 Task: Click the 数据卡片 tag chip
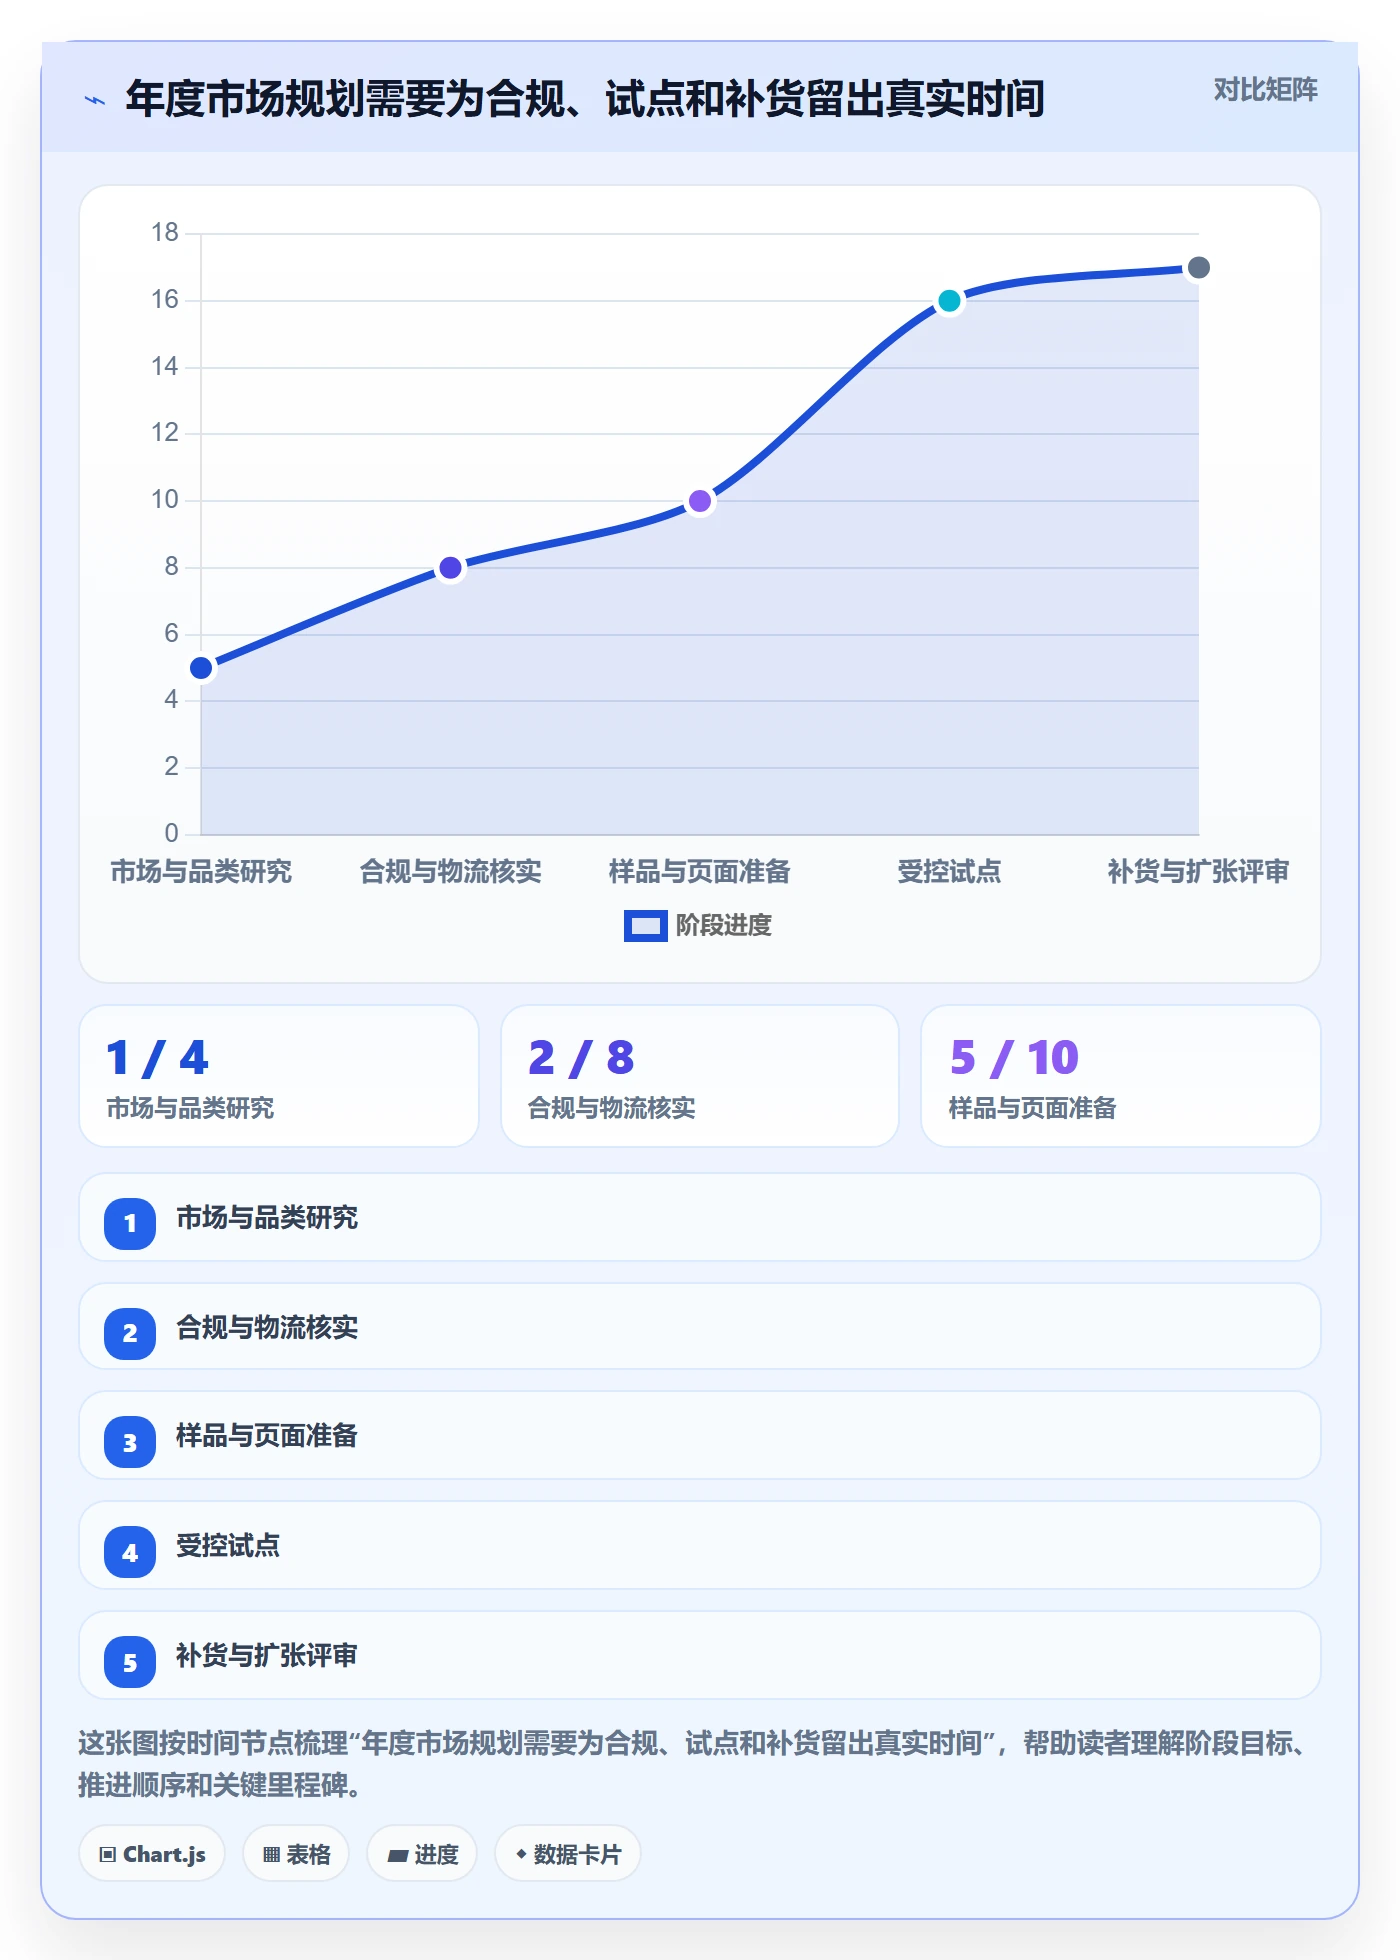click(568, 1854)
